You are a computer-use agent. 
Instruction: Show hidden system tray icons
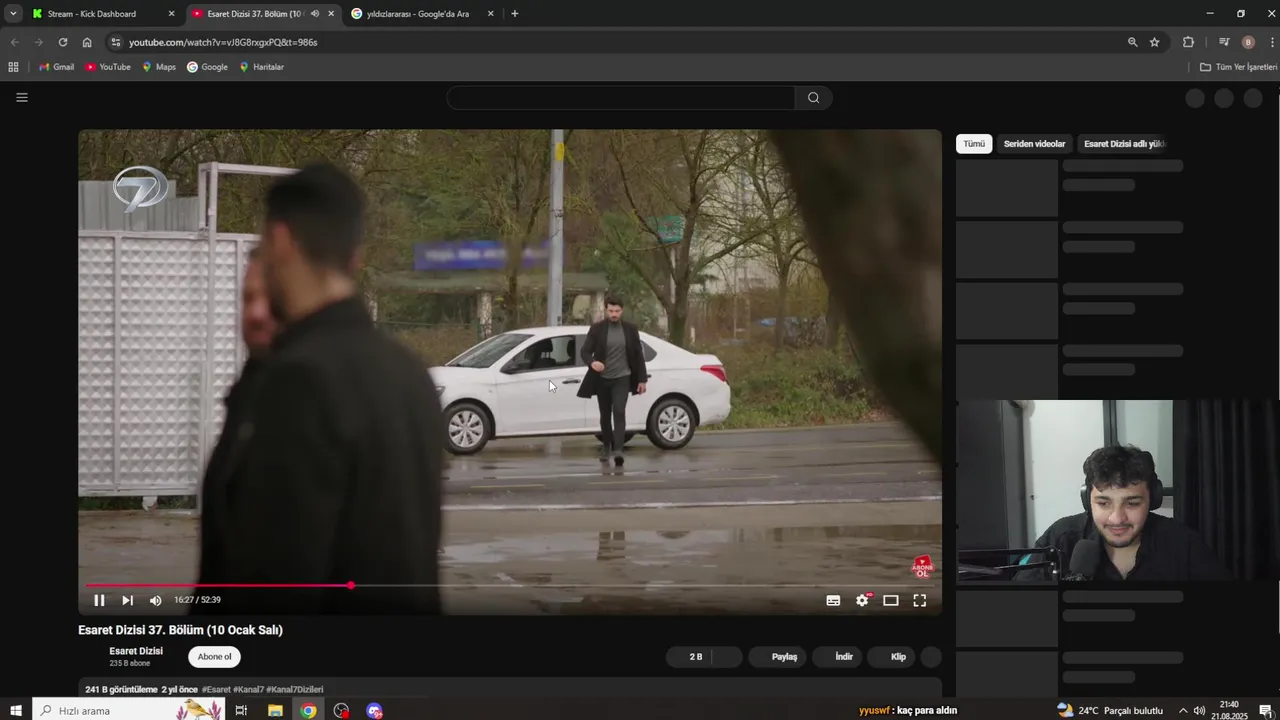1183,710
